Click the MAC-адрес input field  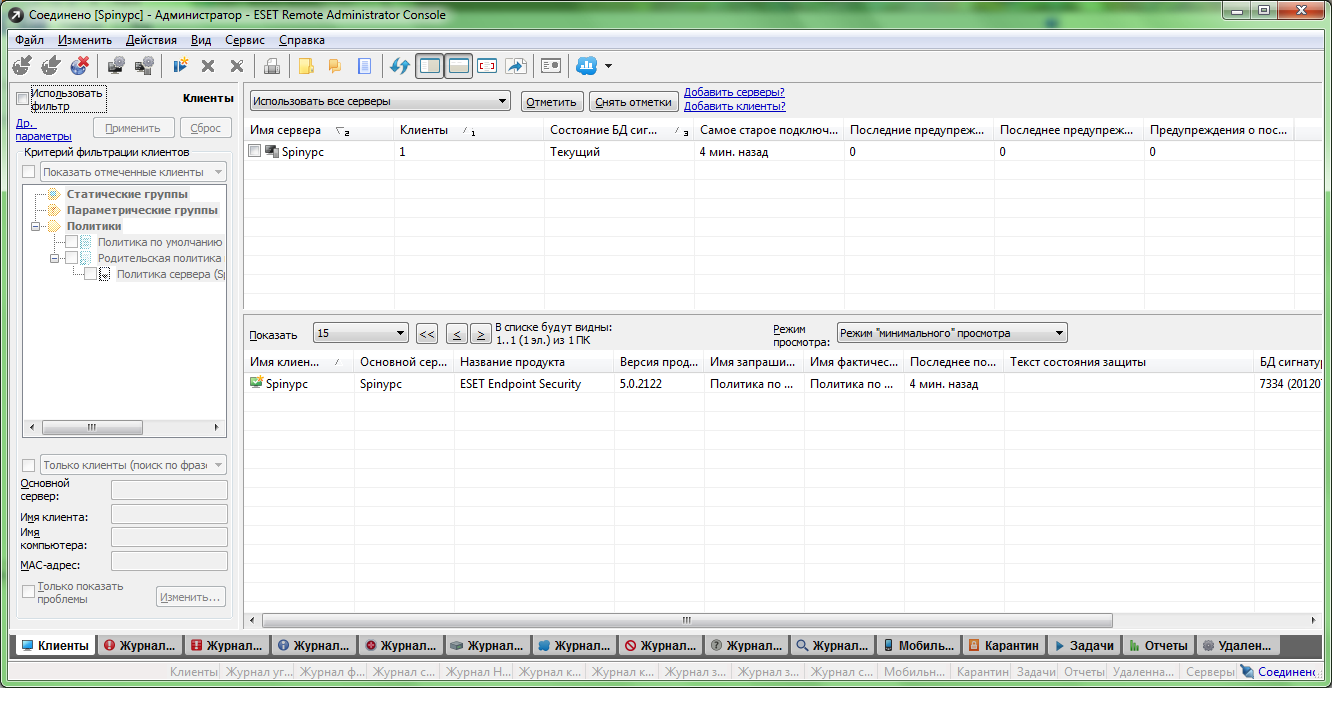click(169, 562)
